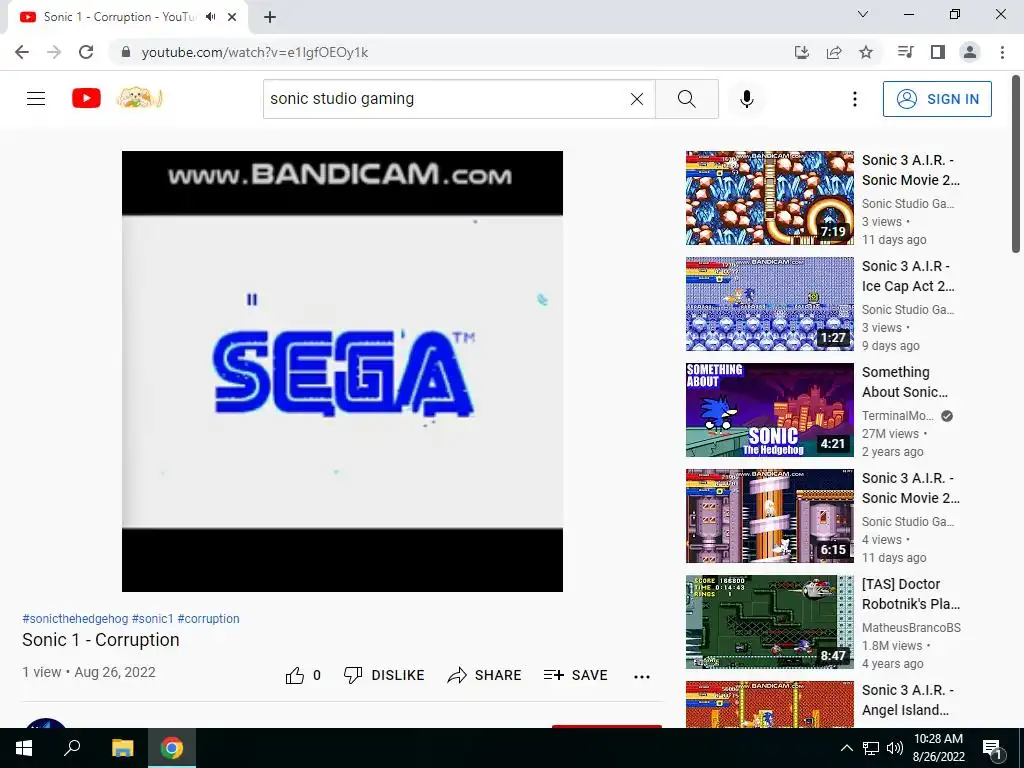Click the address bar URL
1024x768 pixels.
(x=255, y=52)
